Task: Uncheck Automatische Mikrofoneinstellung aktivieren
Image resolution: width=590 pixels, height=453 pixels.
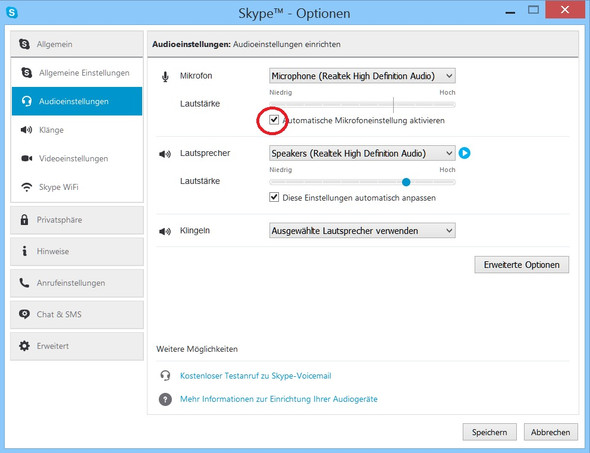Action: click(274, 120)
